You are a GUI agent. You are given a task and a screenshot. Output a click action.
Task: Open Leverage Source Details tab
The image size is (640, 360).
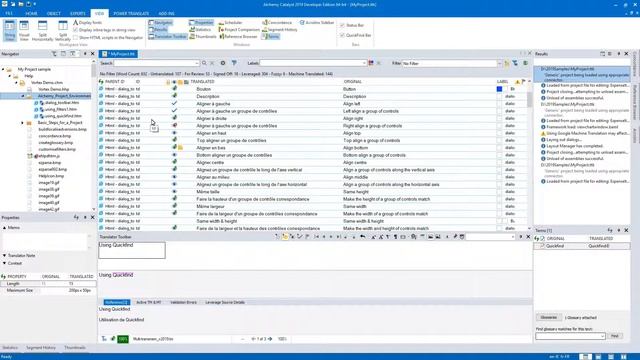tap(225, 302)
